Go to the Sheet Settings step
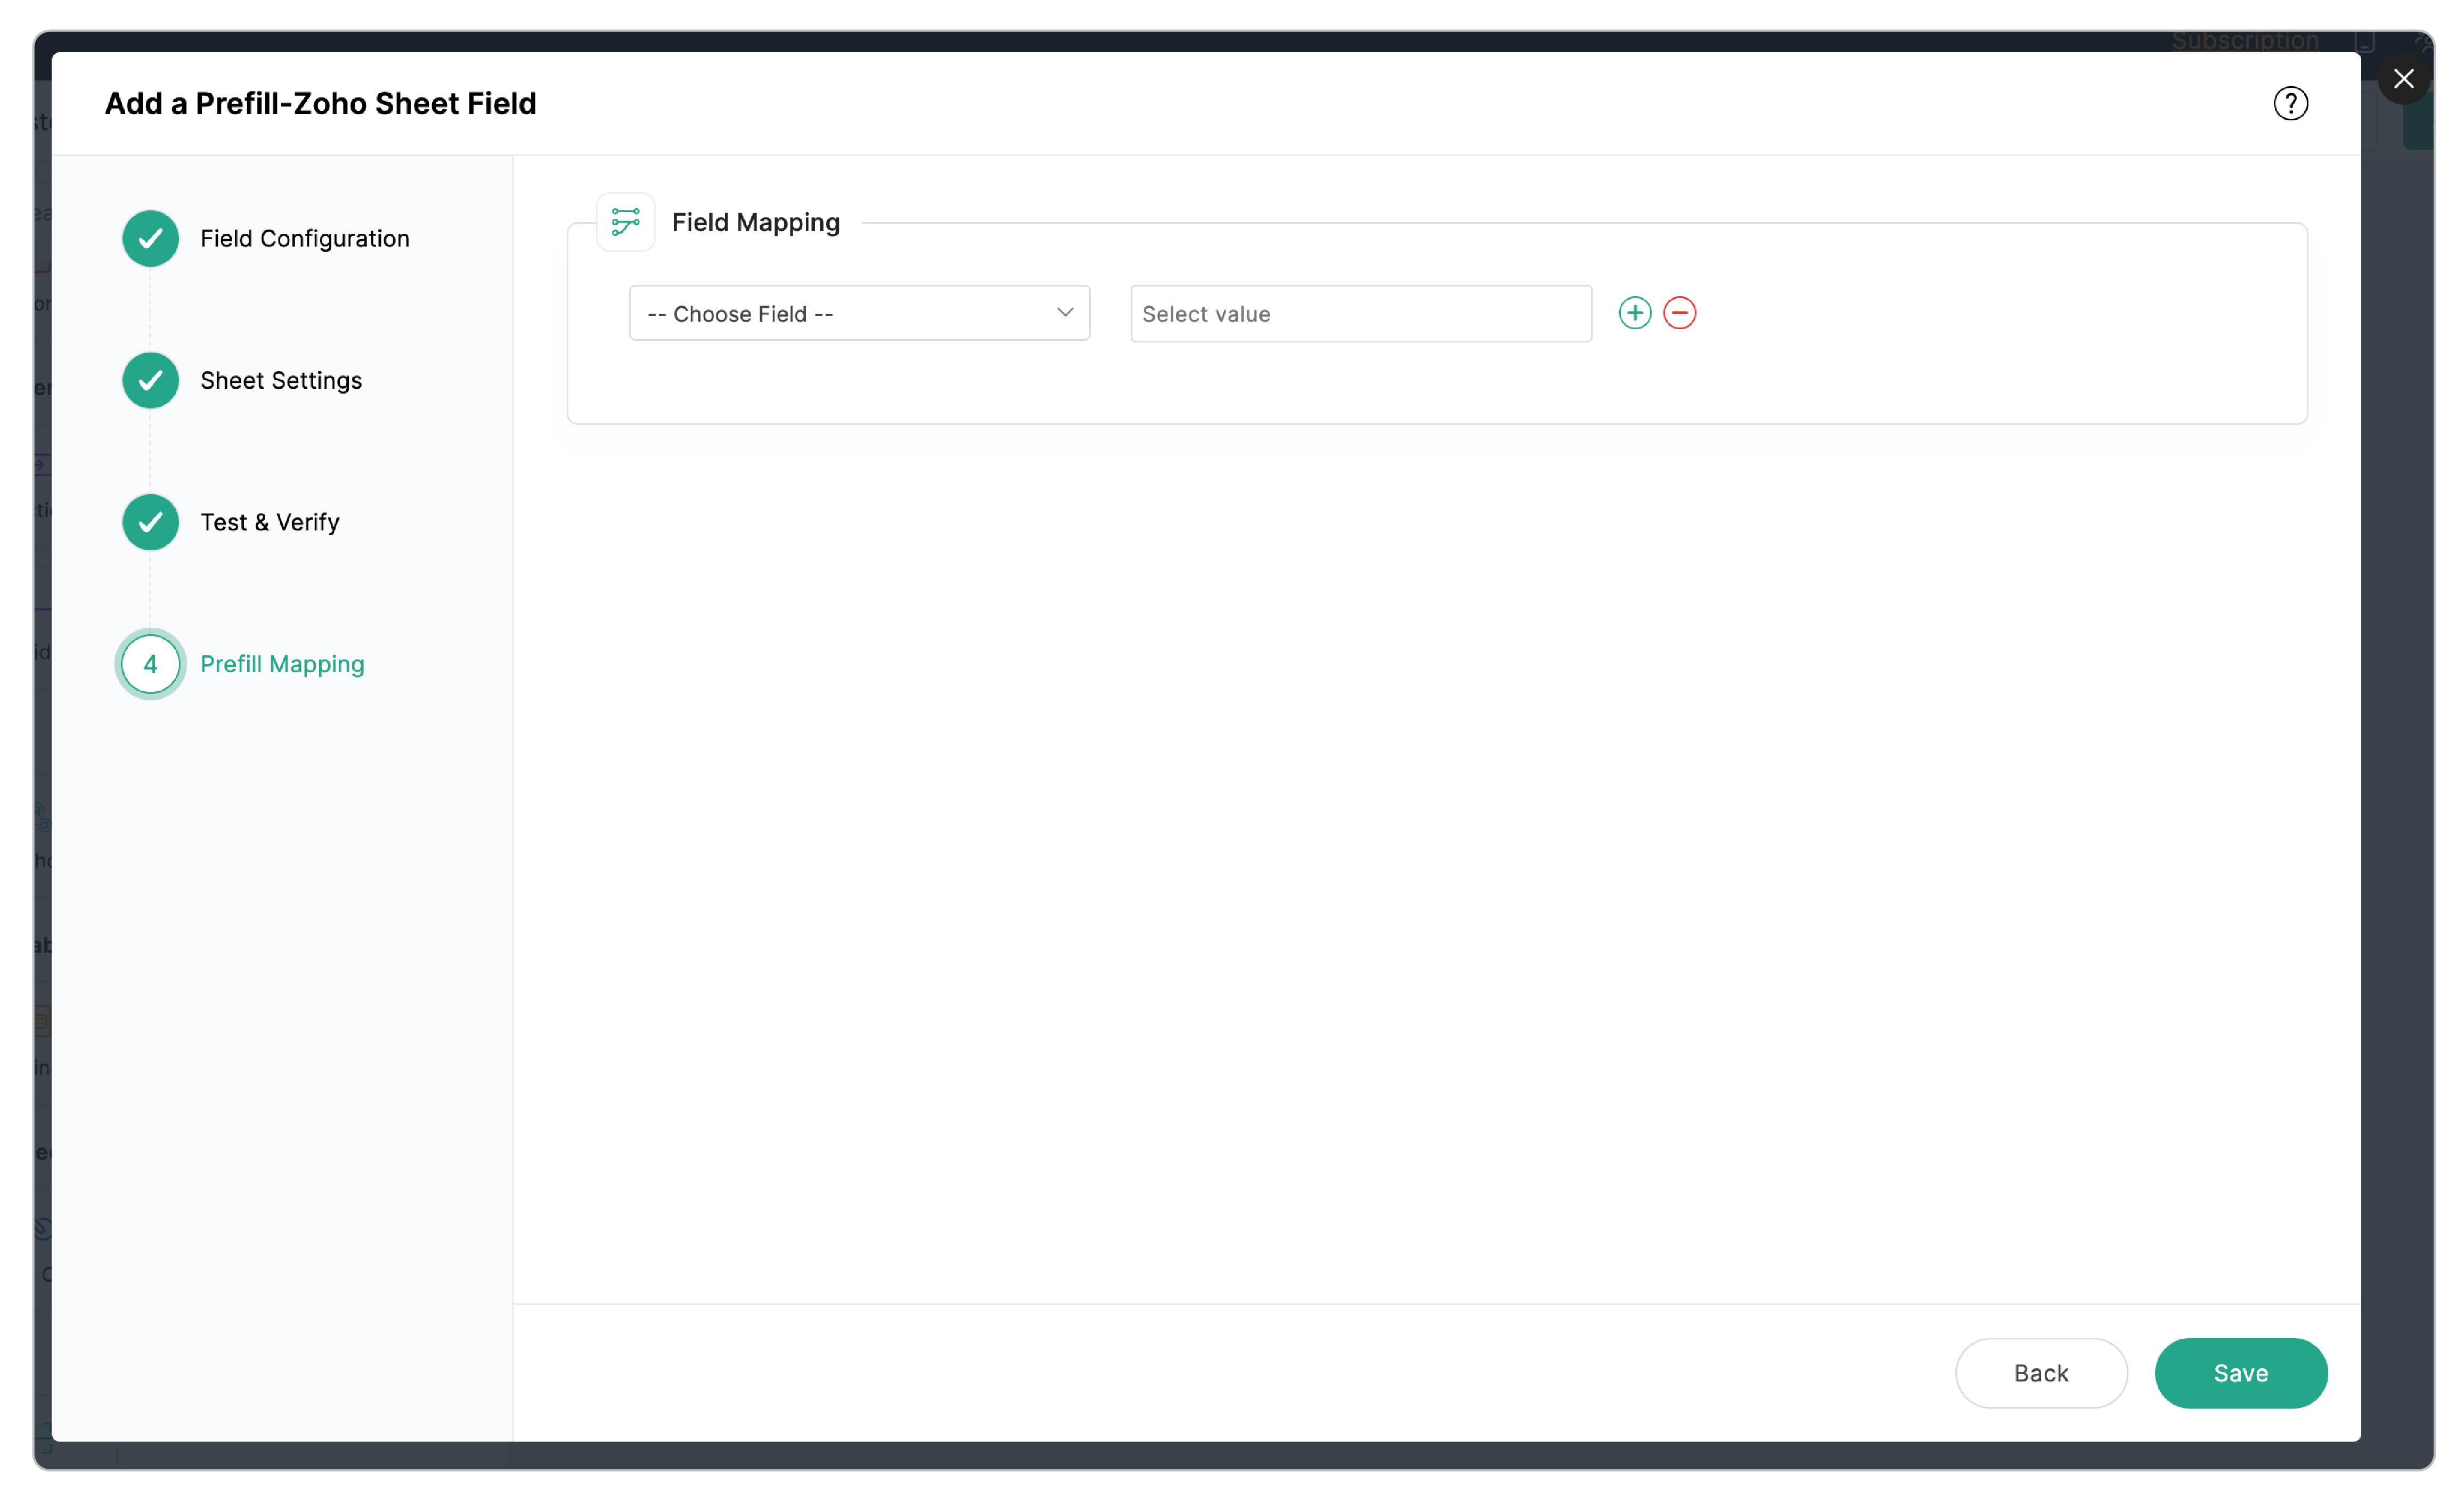This screenshot has width=2464, height=1505. tap(281, 381)
